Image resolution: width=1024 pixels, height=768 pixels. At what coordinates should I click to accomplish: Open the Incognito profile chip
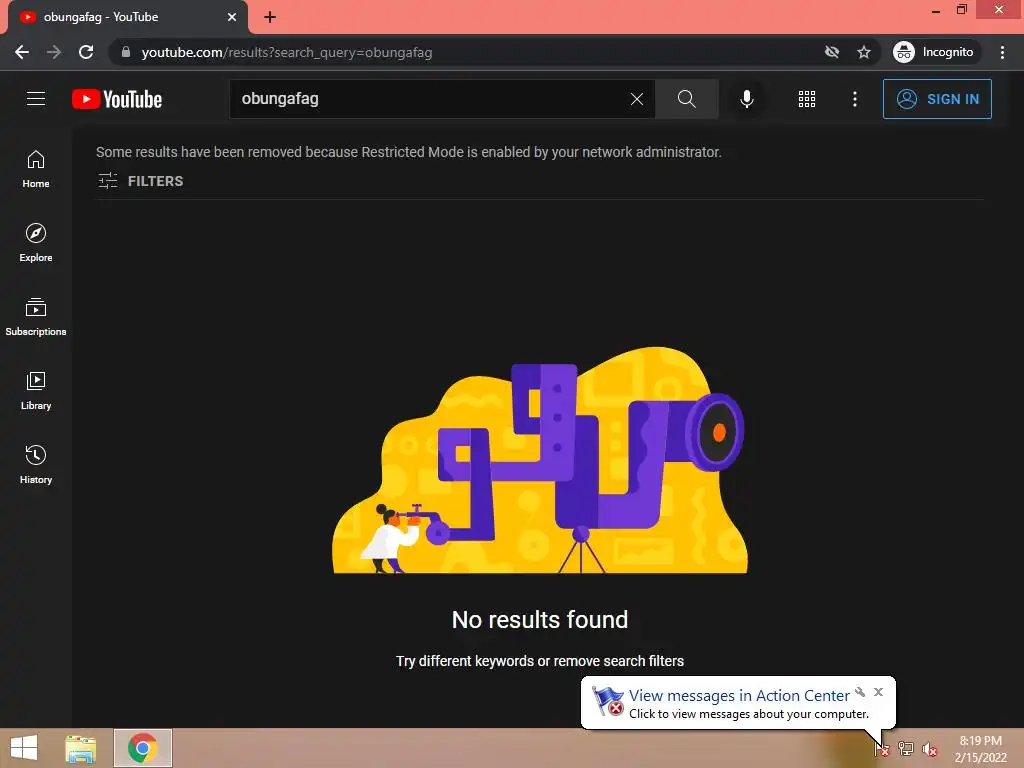tap(934, 52)
